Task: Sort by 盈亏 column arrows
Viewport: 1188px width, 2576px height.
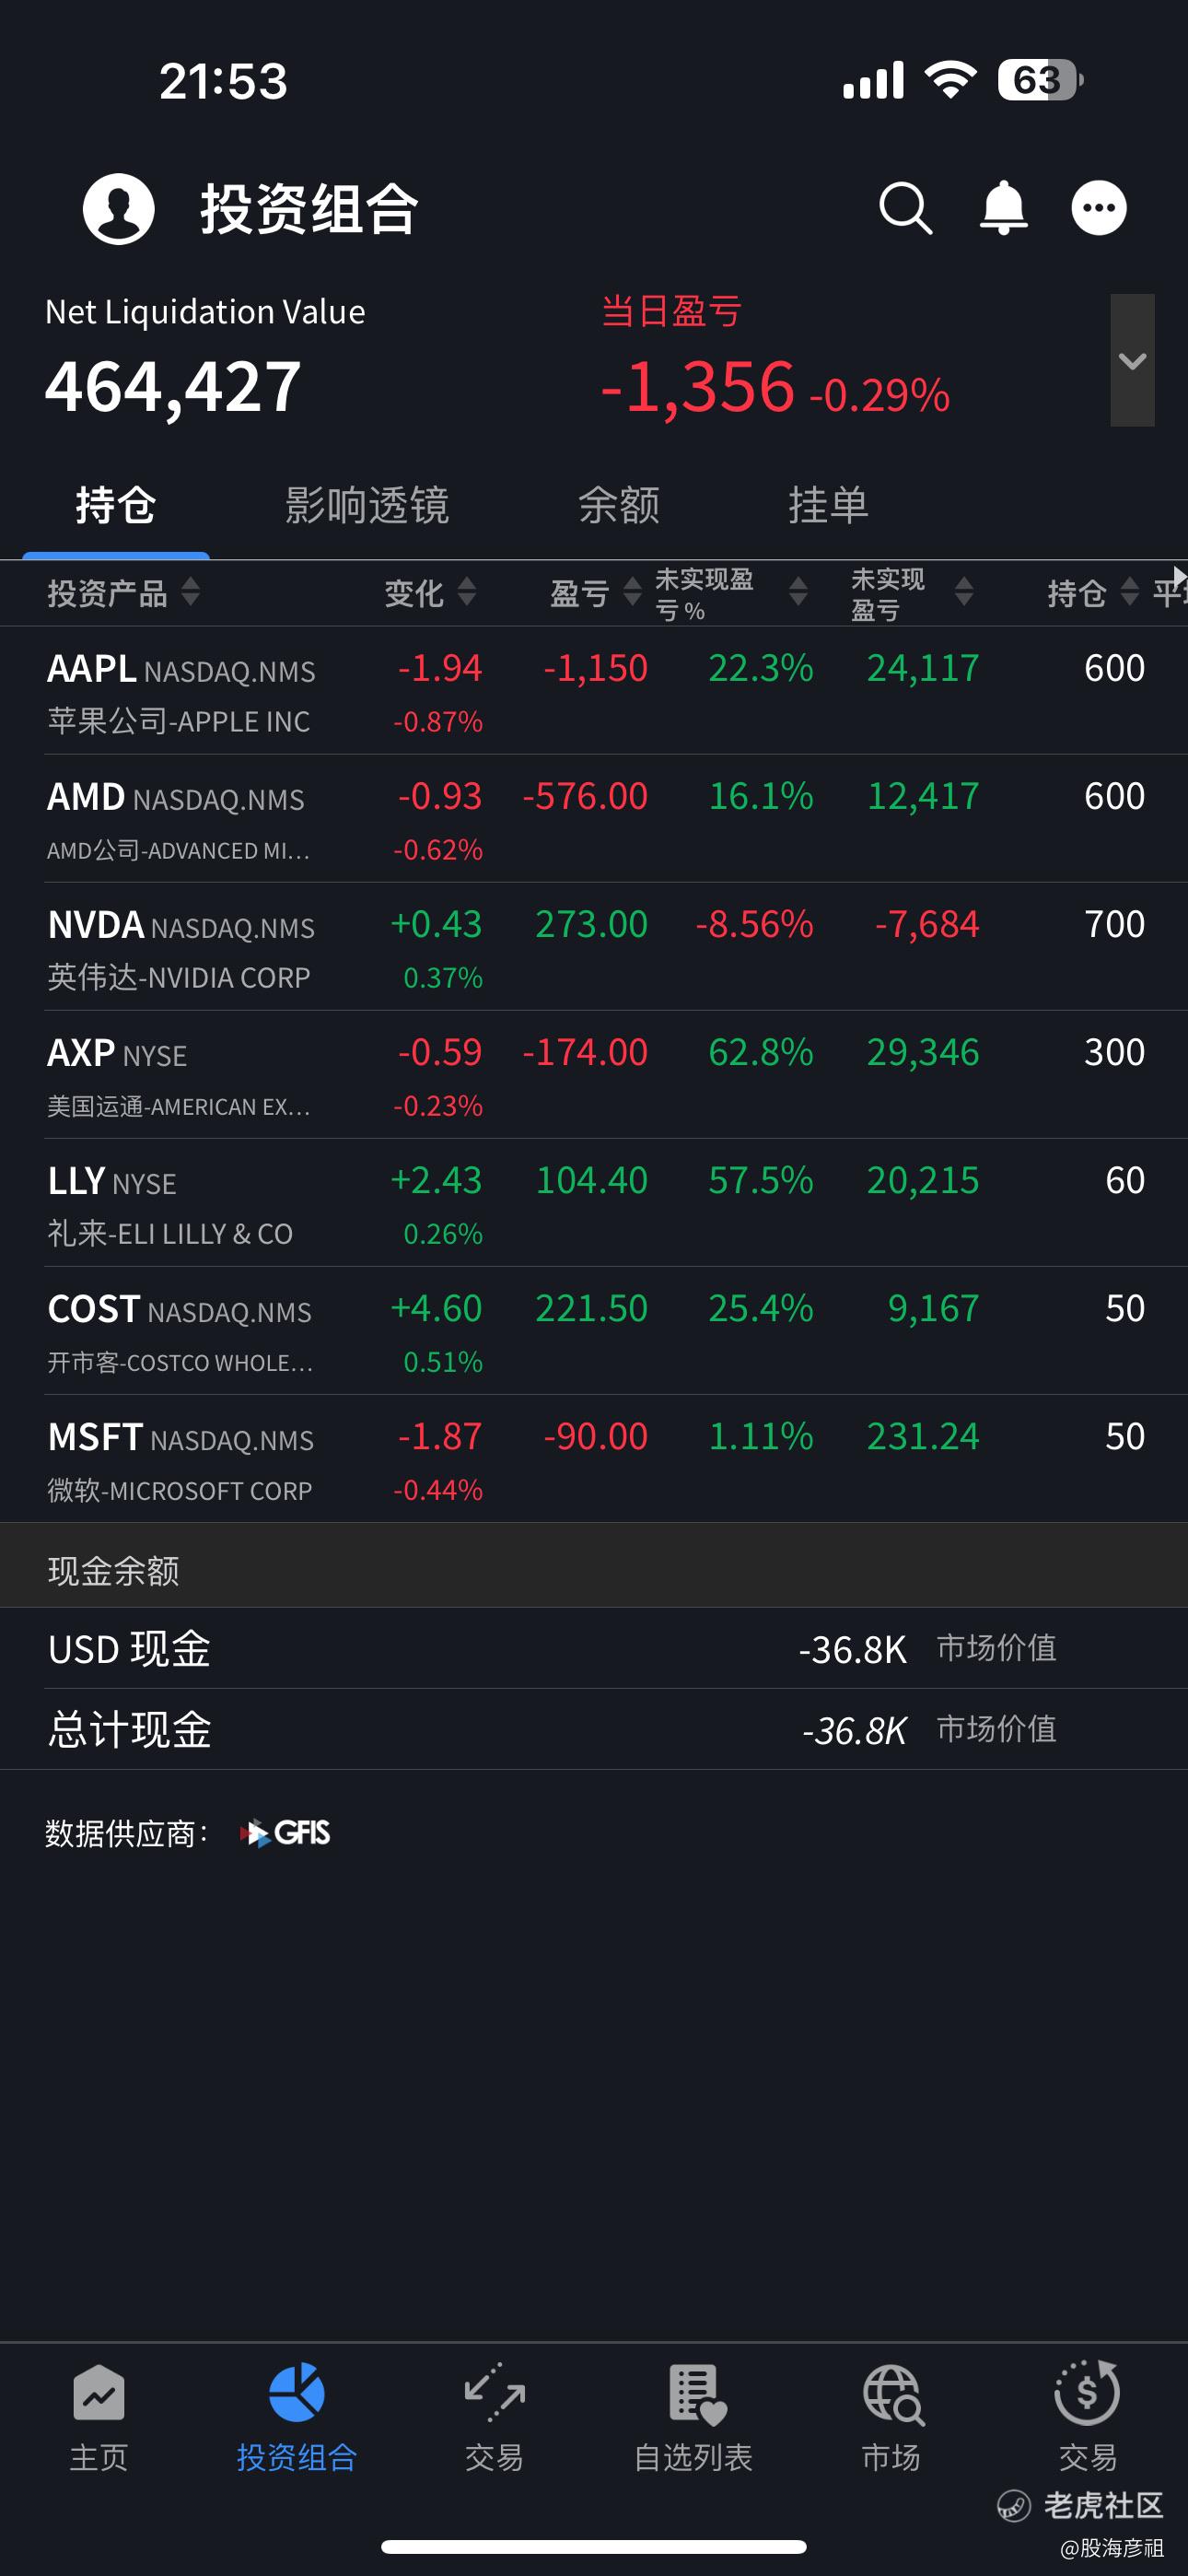Action: (x=632, y=592)
